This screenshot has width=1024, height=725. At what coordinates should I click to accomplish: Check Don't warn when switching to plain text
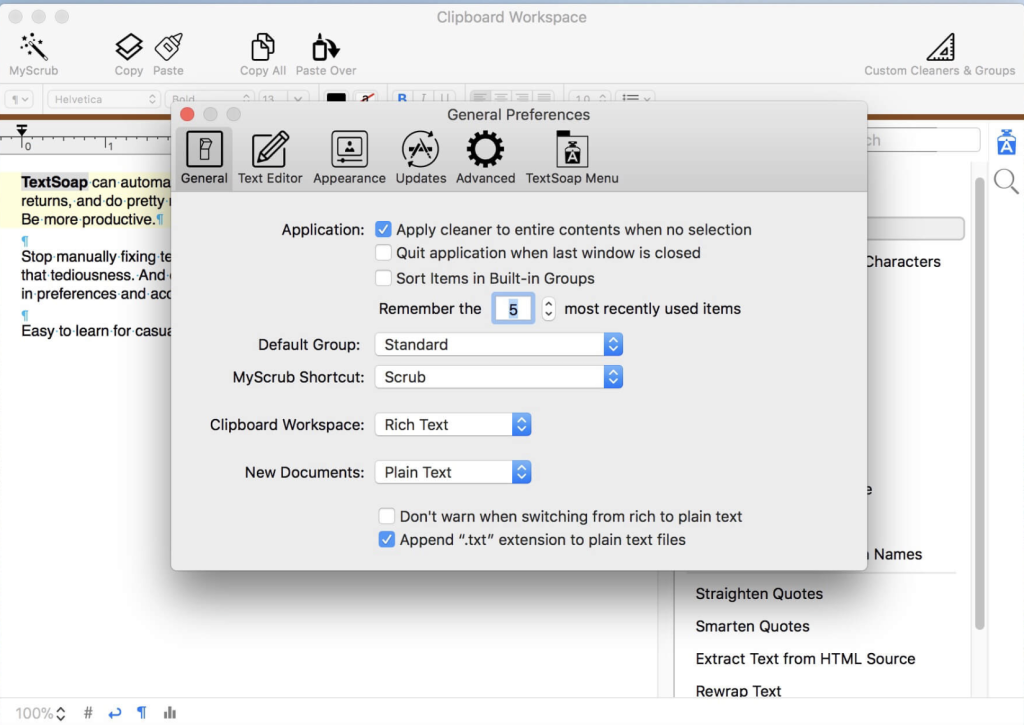tap(387, 516)
